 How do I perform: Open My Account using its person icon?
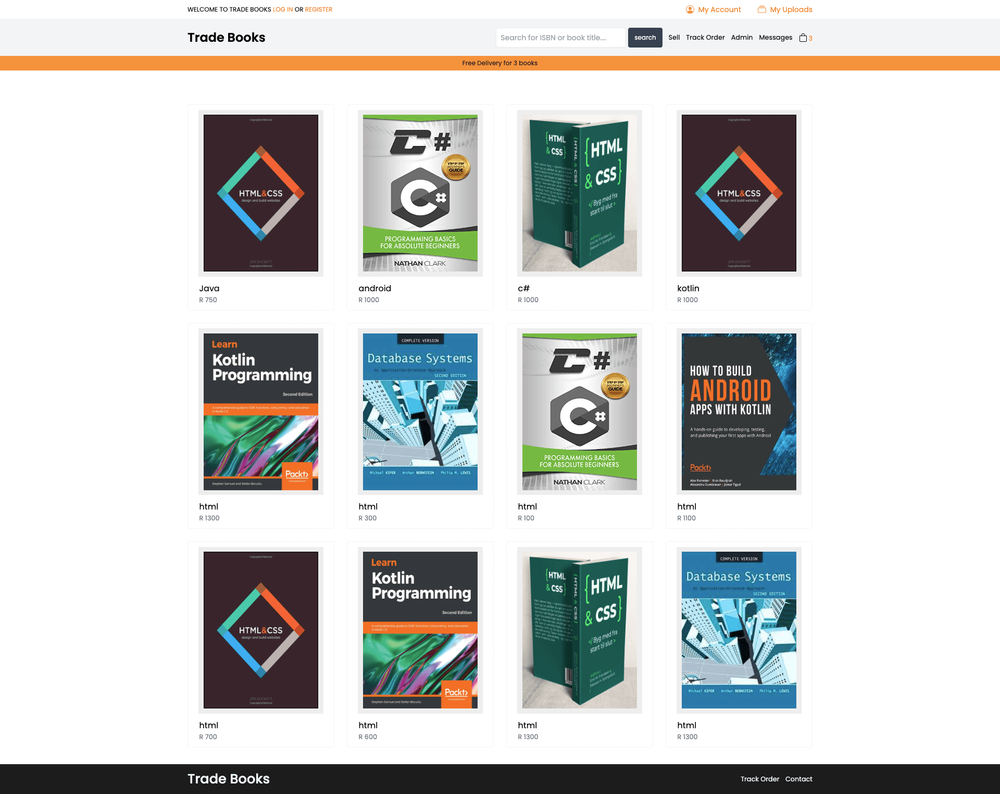click(x=690, y=9)
